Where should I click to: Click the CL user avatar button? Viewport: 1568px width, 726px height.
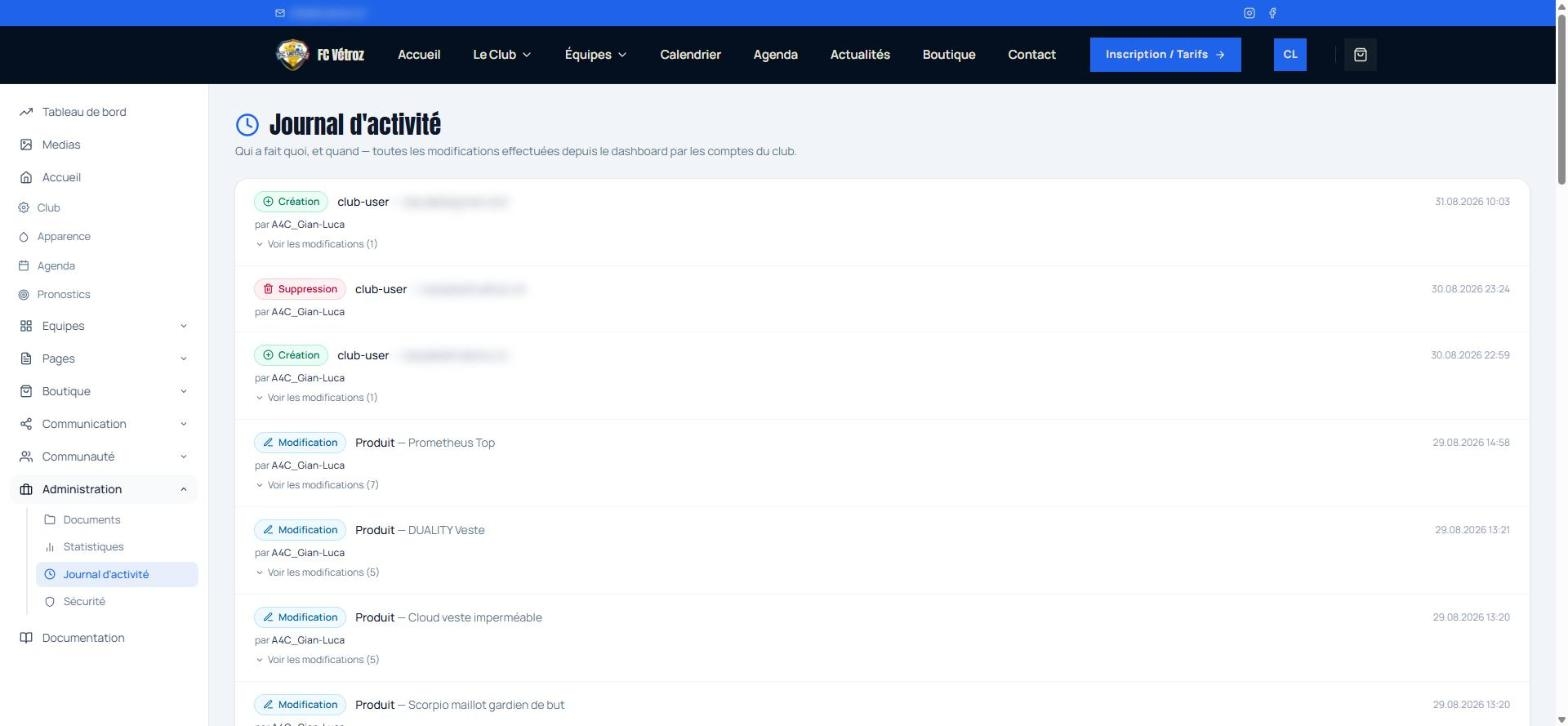(1290, 55)
